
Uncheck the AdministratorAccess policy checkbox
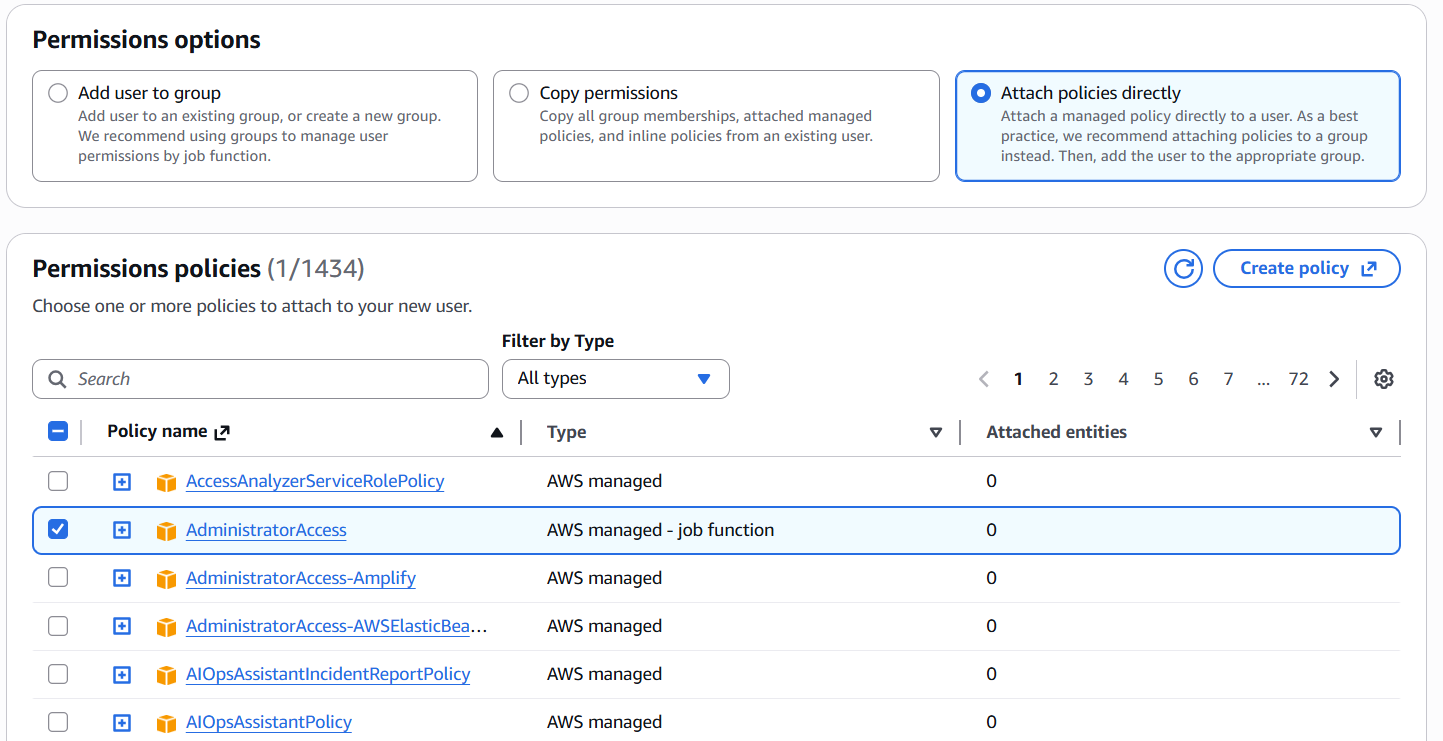point(58,530)
